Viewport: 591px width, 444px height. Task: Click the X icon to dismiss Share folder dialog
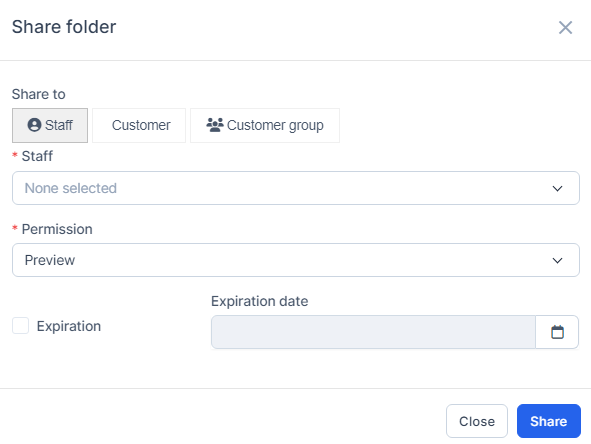coord(565,28)
